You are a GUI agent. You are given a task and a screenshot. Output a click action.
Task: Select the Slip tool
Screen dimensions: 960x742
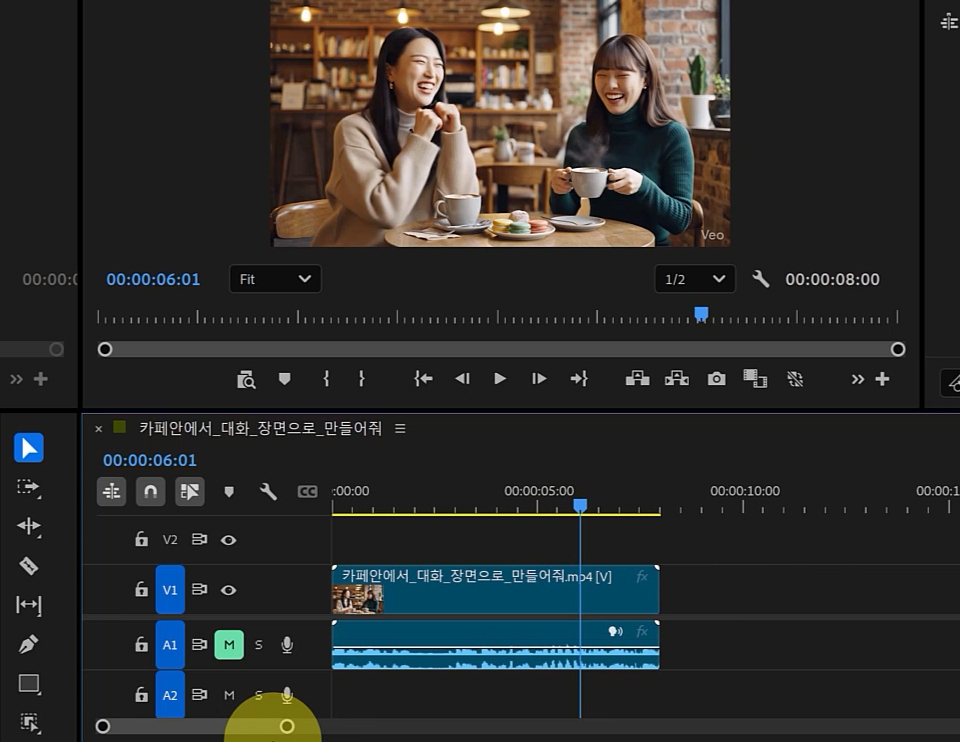(28, 605)
